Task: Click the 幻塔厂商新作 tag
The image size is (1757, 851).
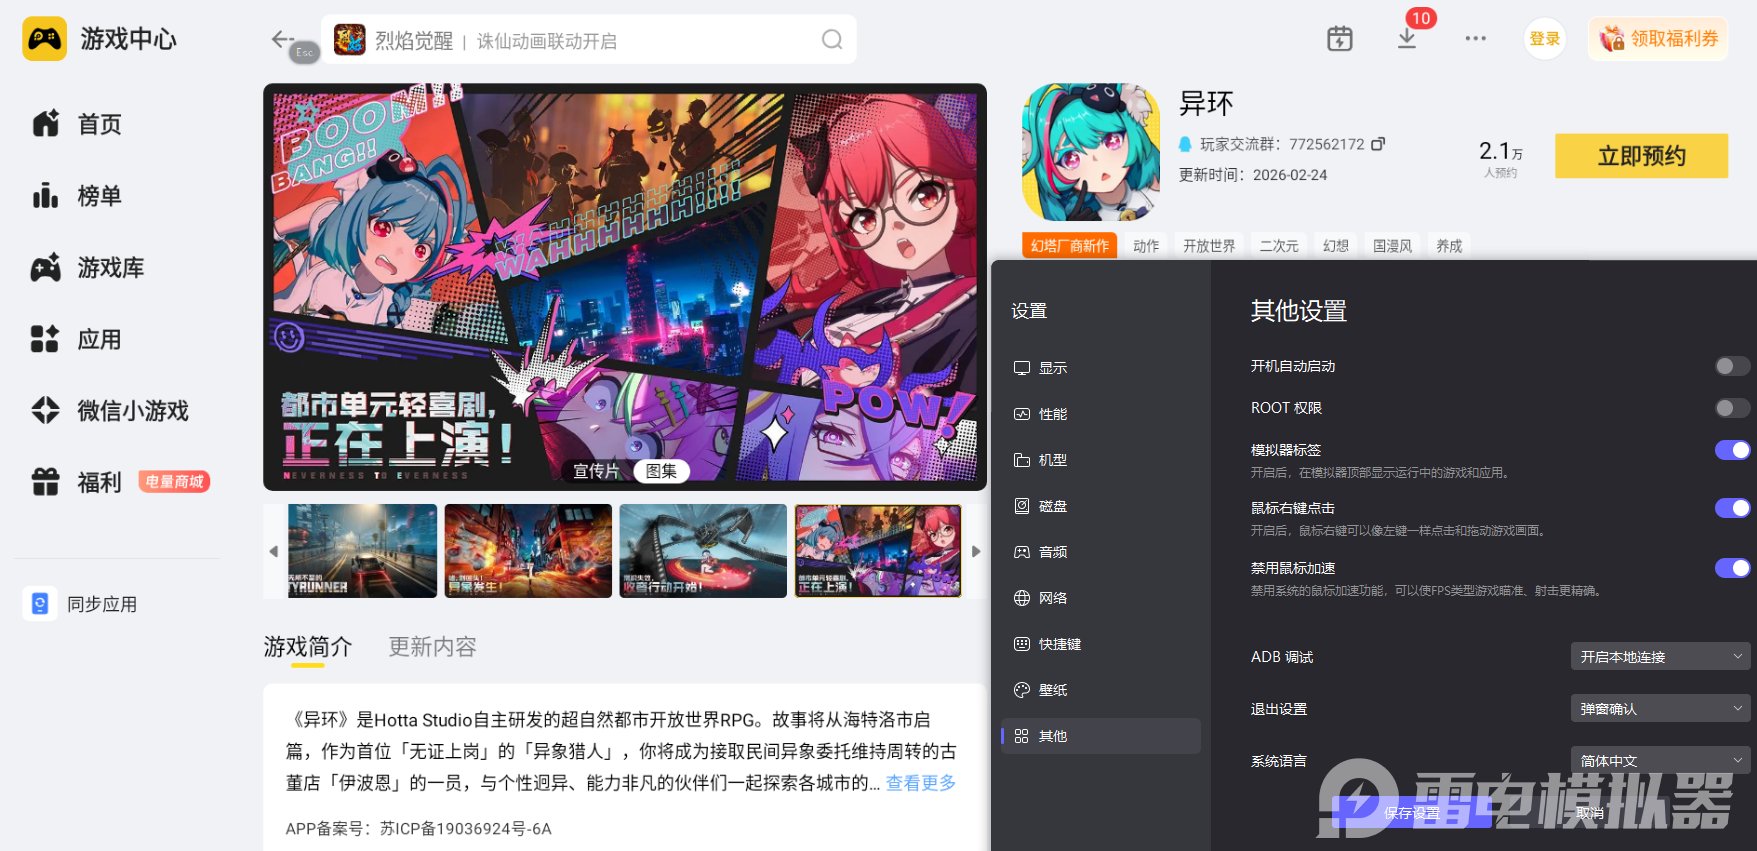Action: 1070,246
